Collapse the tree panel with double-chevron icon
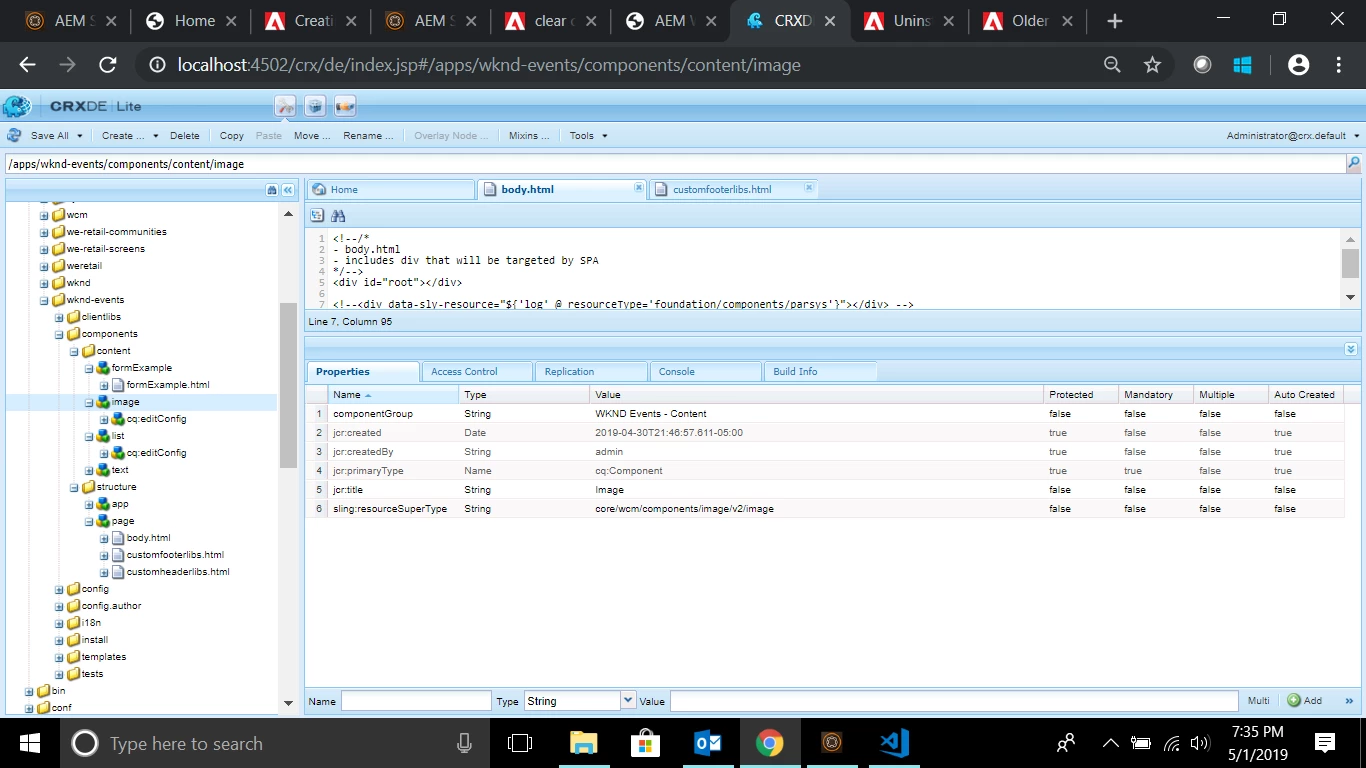This screenshot has width=1366, height=768. [288, 190]
